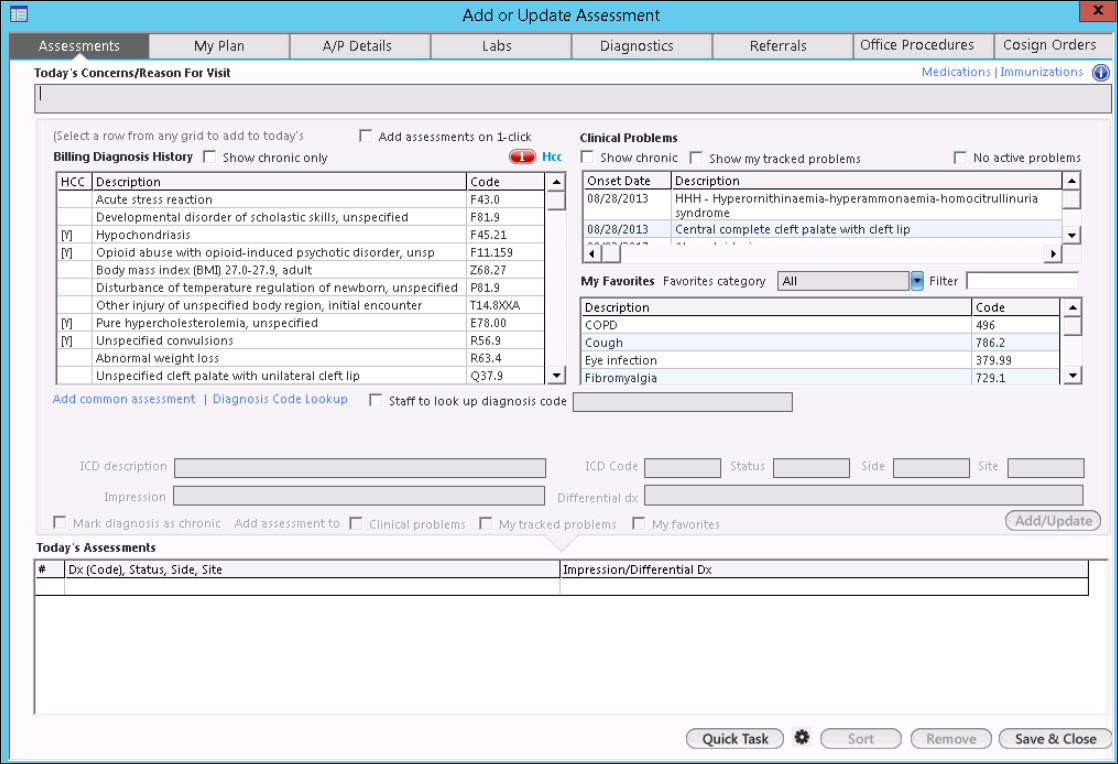
Task: Click the staff diagnosis code lookup field
Action: coord(682,402)
